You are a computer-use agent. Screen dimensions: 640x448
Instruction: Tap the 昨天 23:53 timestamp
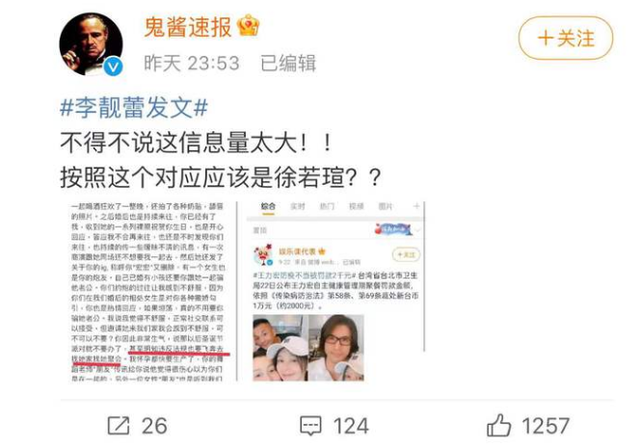[x=191, y=63]
